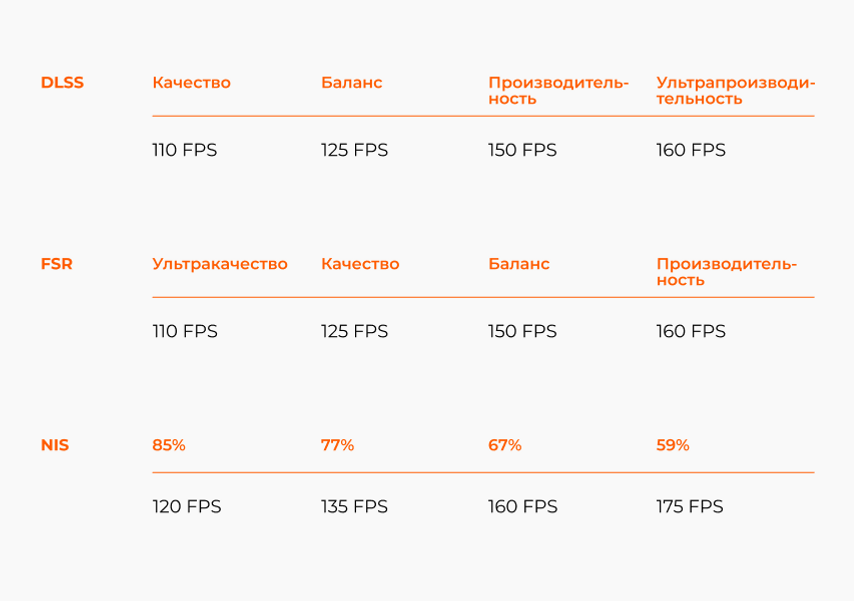Click NIS 77% header
Viewport: 854px width, 601px height.
point(337,445)
